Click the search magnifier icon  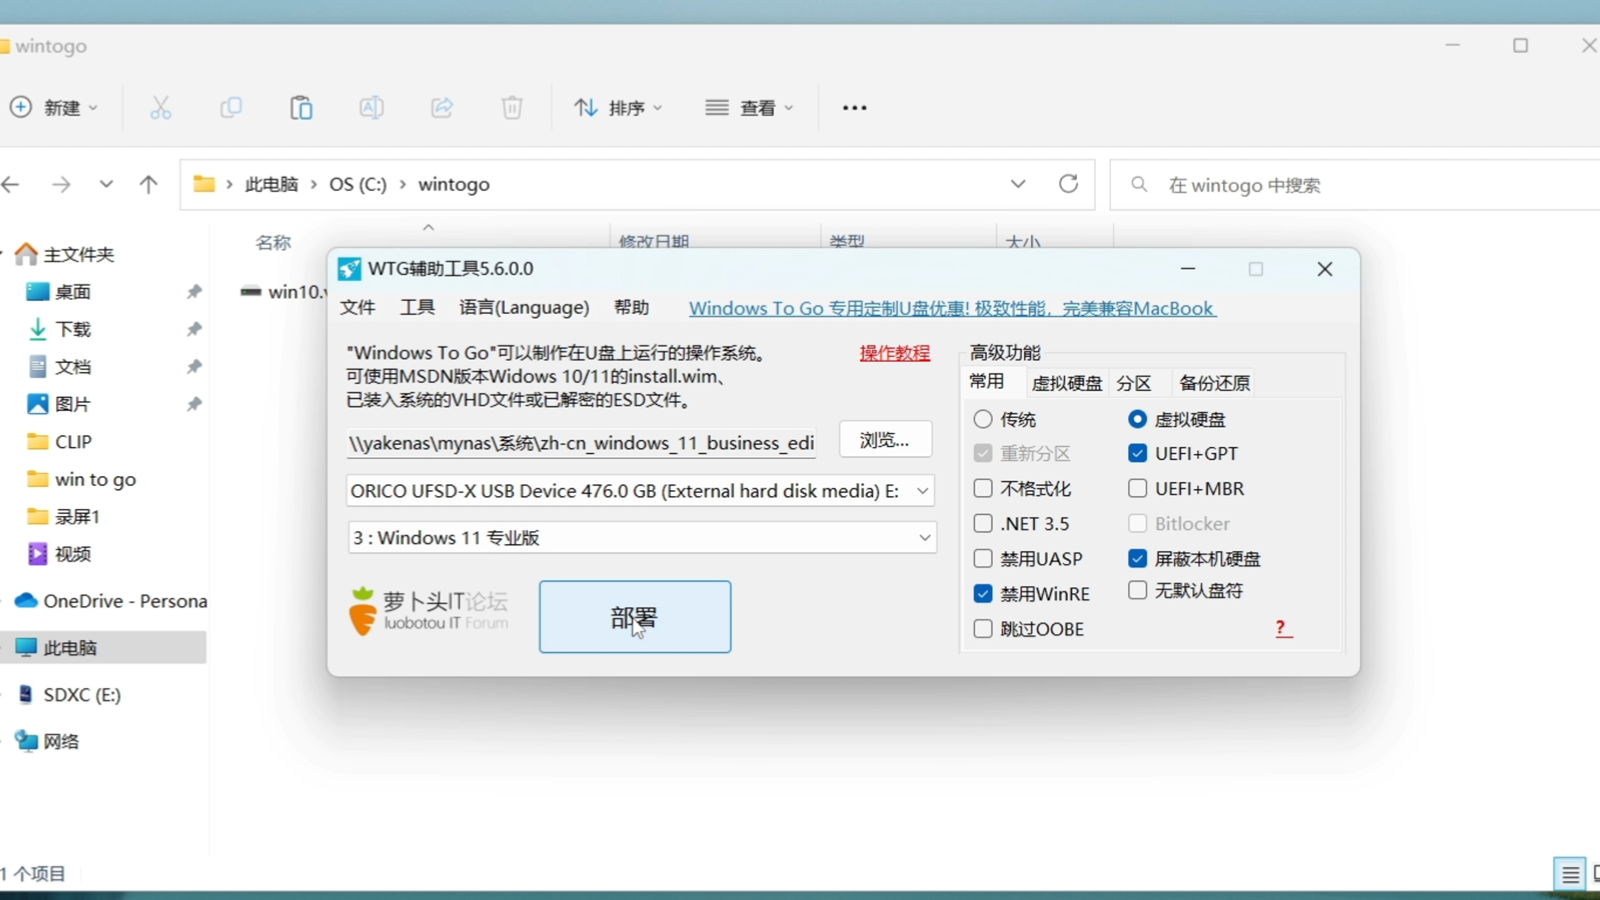coord(1139,184)
